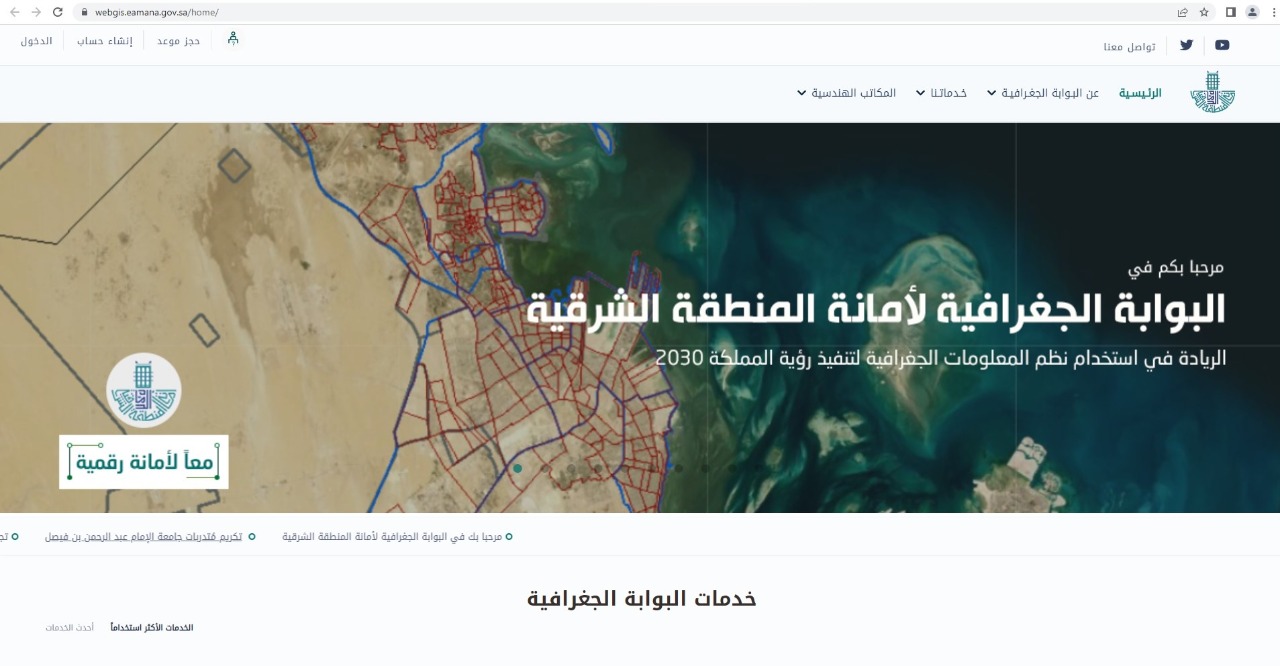Select the الرئيسية menu item

pyautogui.click(x=1140, y=93)
